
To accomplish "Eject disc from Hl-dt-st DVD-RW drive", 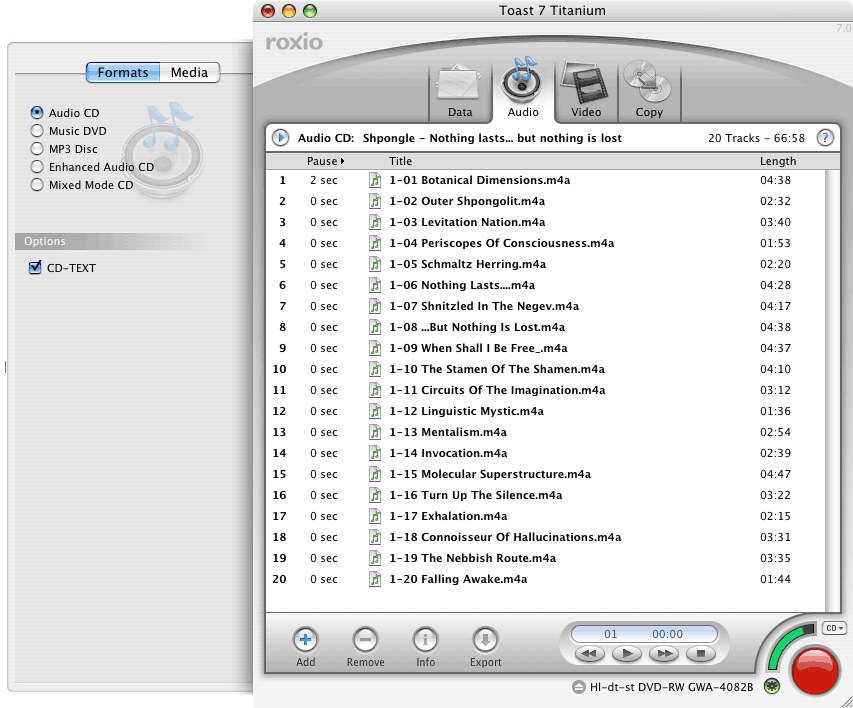I will click(x=579, y=687).
